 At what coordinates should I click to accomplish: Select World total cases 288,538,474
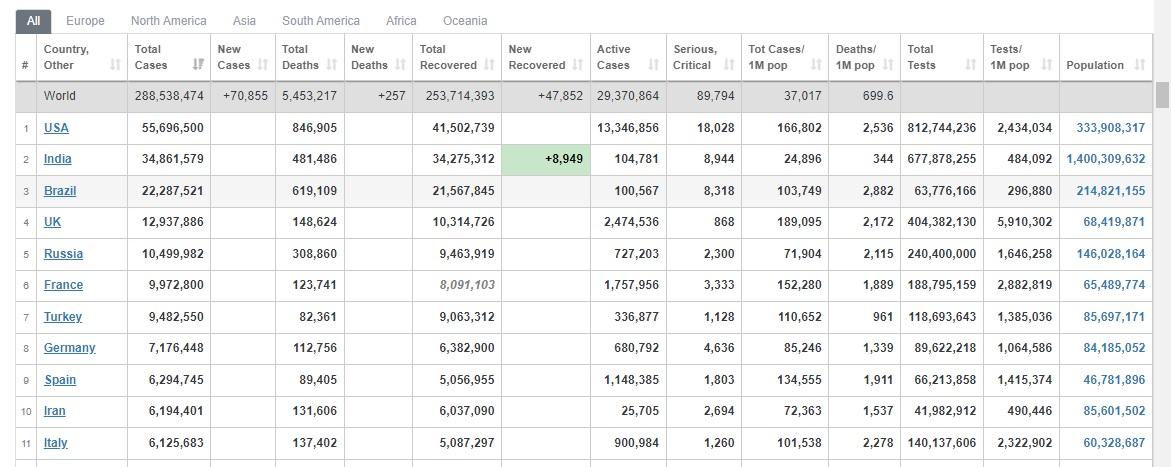click(170, 96)
